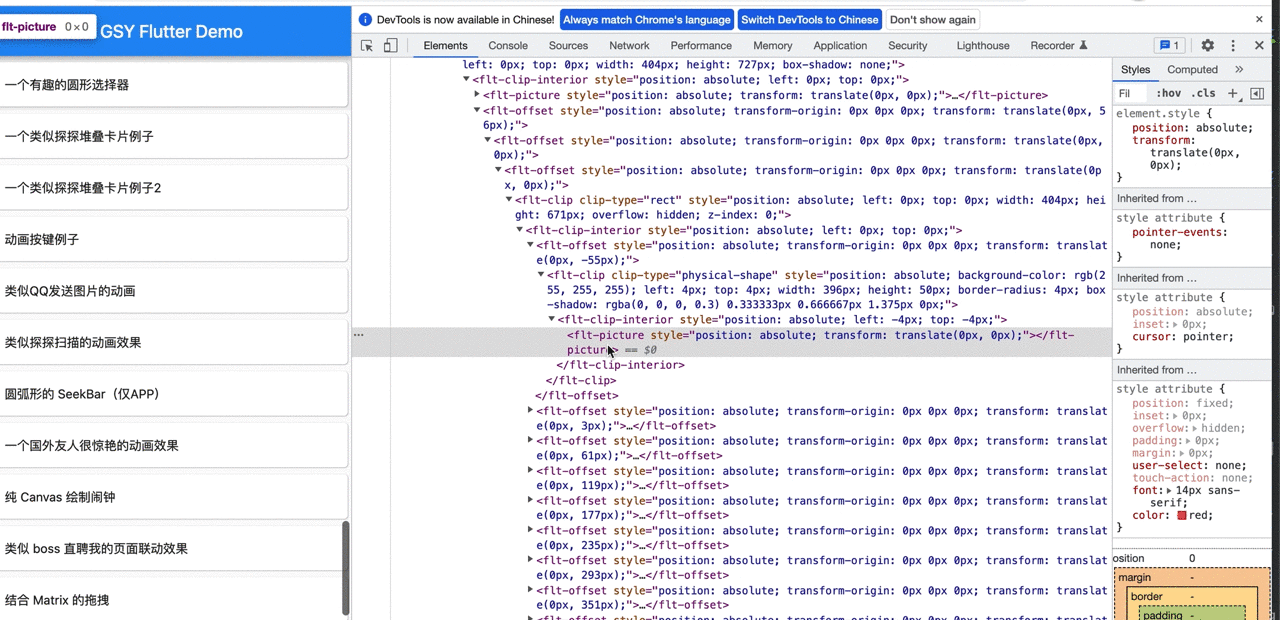Toggle the device toolbar icon
Screen dimensions: 1280x620
point(390,46)
